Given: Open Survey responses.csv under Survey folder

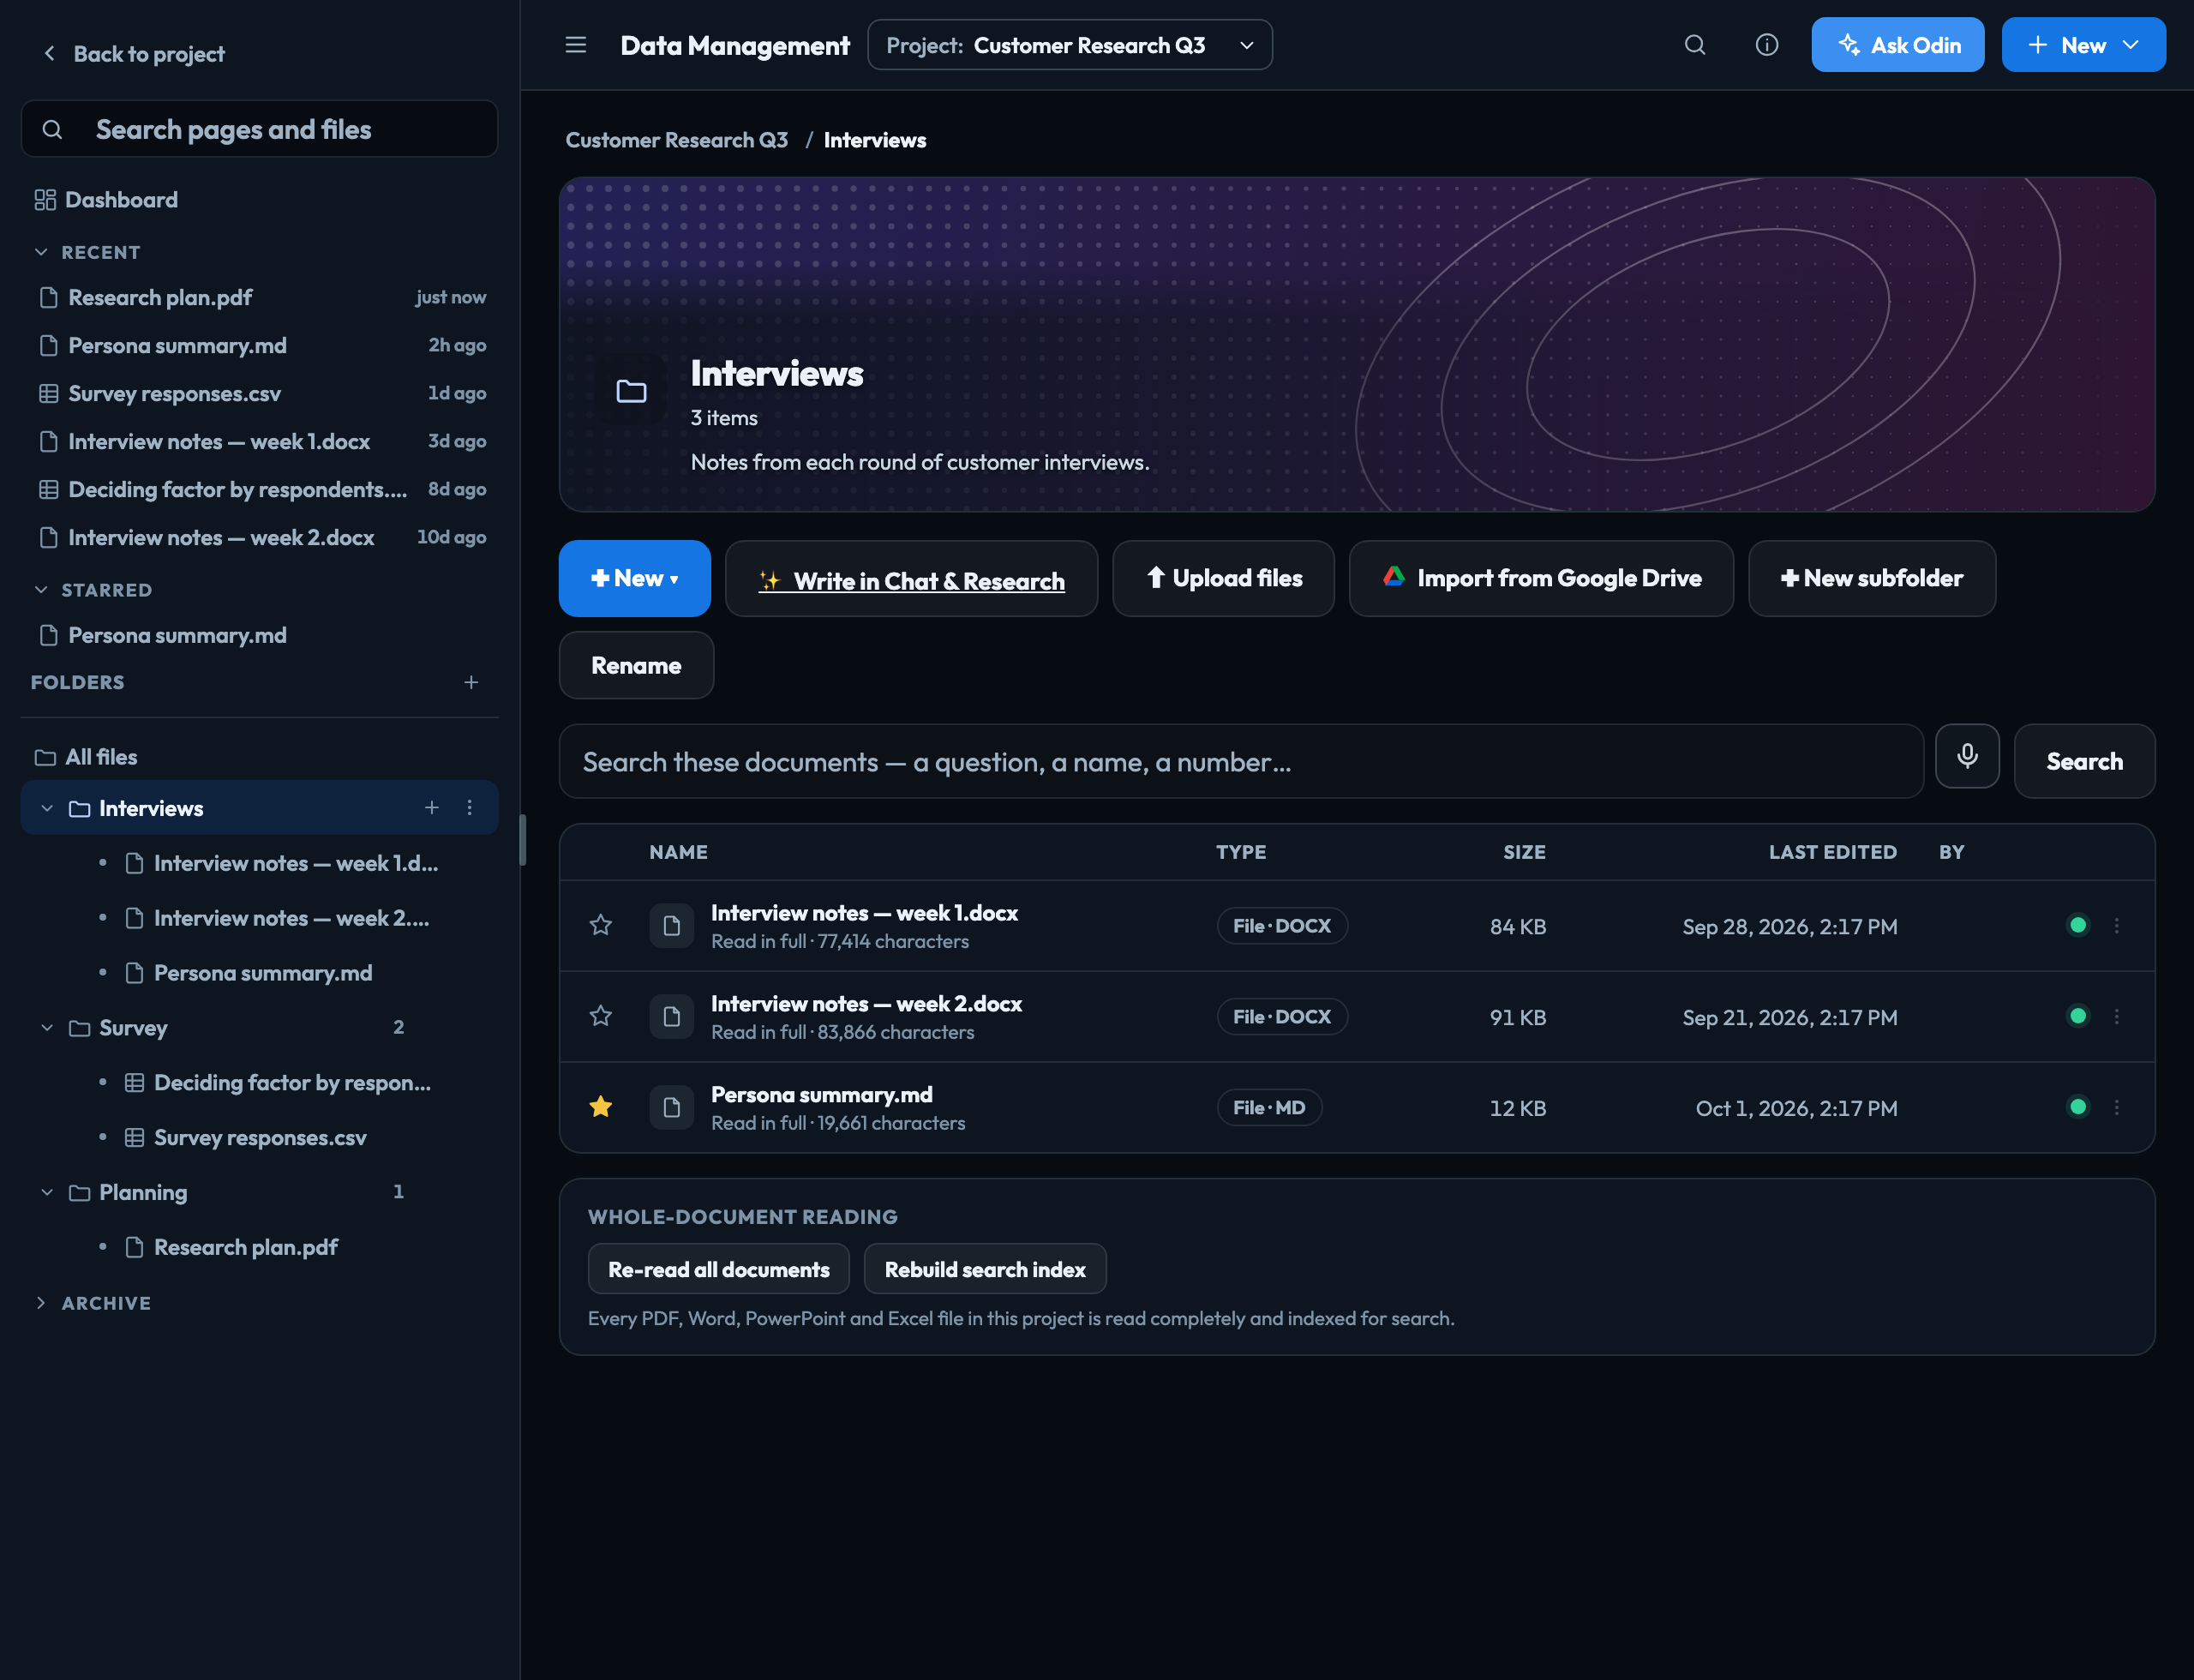Looking at the screenshot, I should tap(260, 1137).
